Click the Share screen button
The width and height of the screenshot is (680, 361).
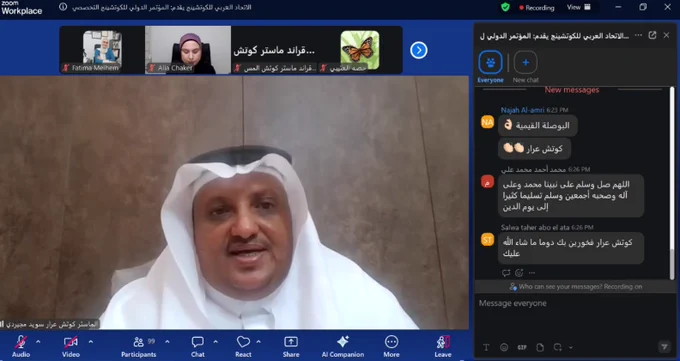pyautogui.click(x=291, y=346)
